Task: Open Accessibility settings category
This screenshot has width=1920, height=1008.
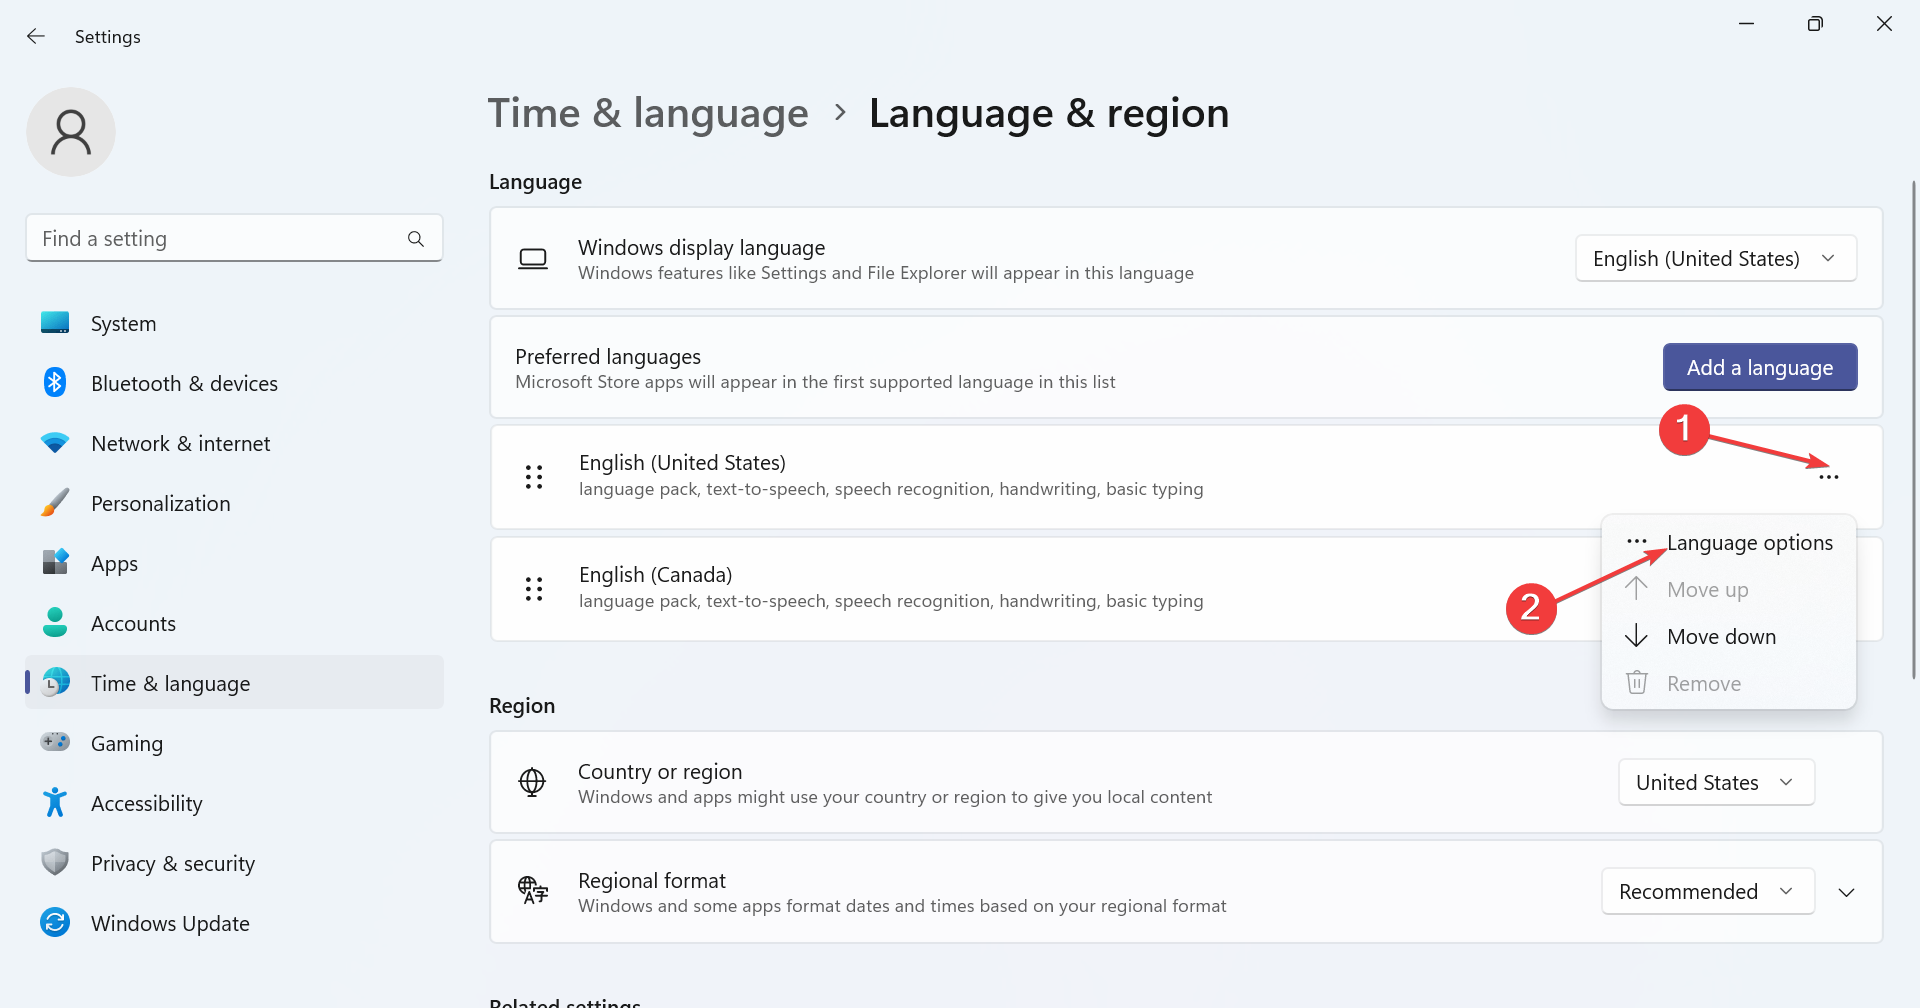Action: pyautogui.click(x=146, y=804)
